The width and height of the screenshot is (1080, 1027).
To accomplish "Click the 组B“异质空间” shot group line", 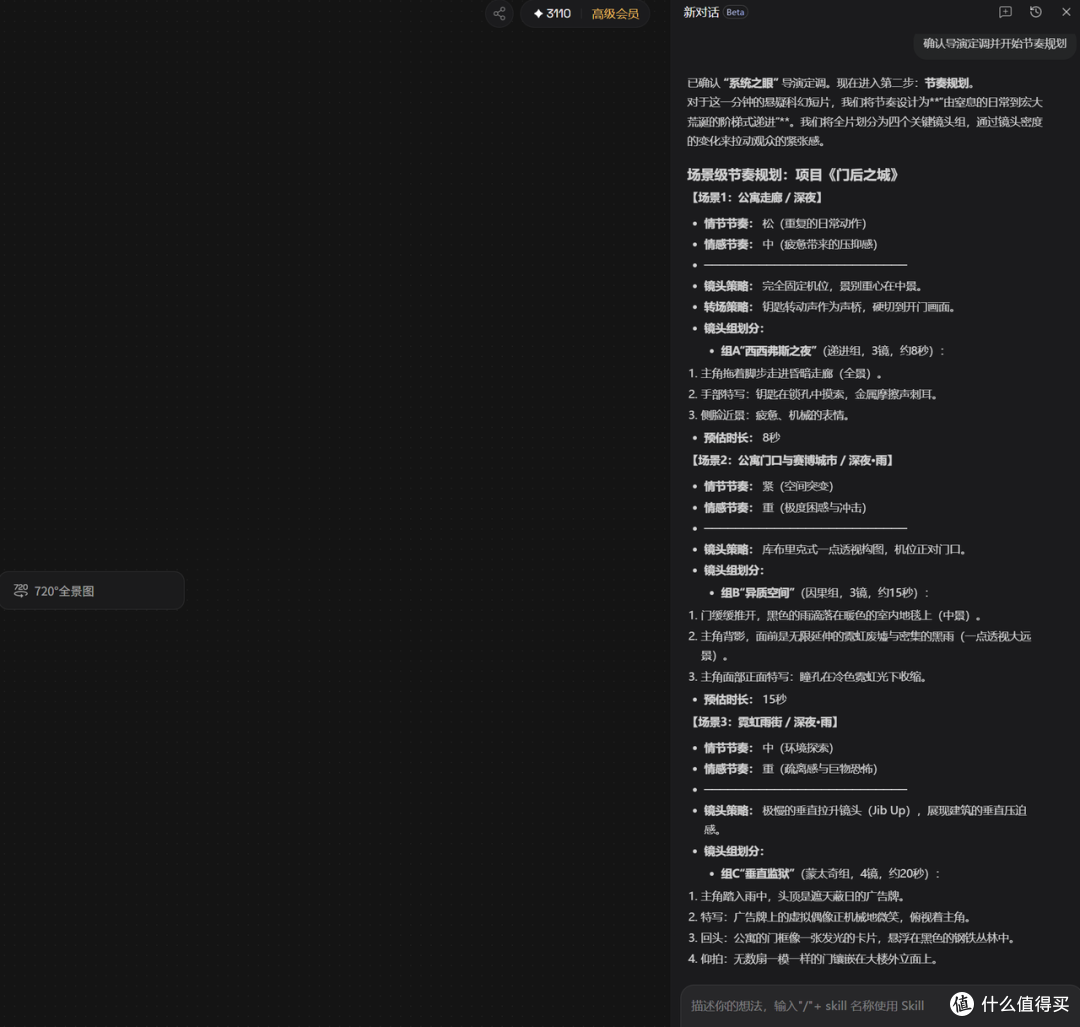I will point(825,592).
